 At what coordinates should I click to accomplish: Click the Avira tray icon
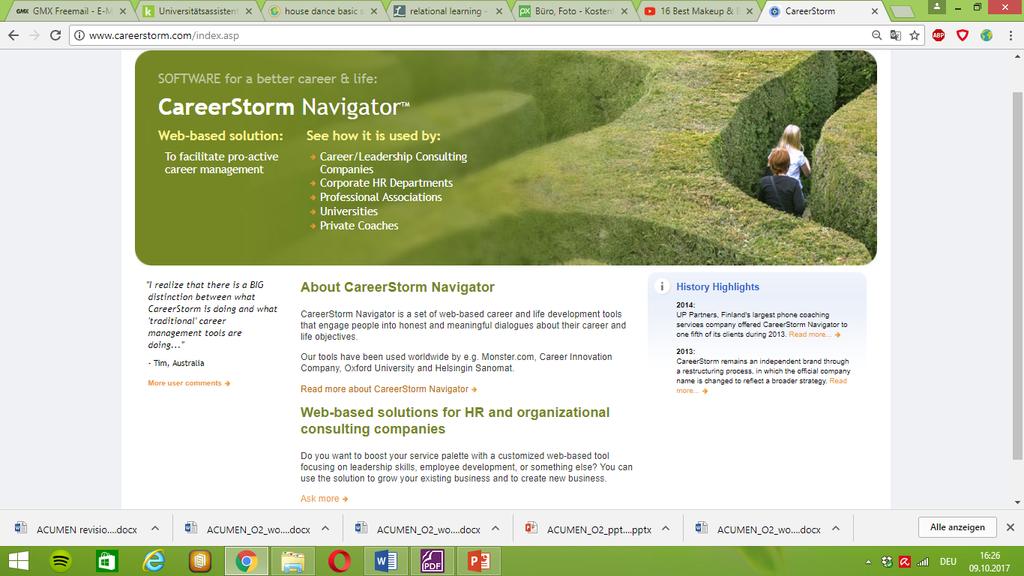point(904,562)
